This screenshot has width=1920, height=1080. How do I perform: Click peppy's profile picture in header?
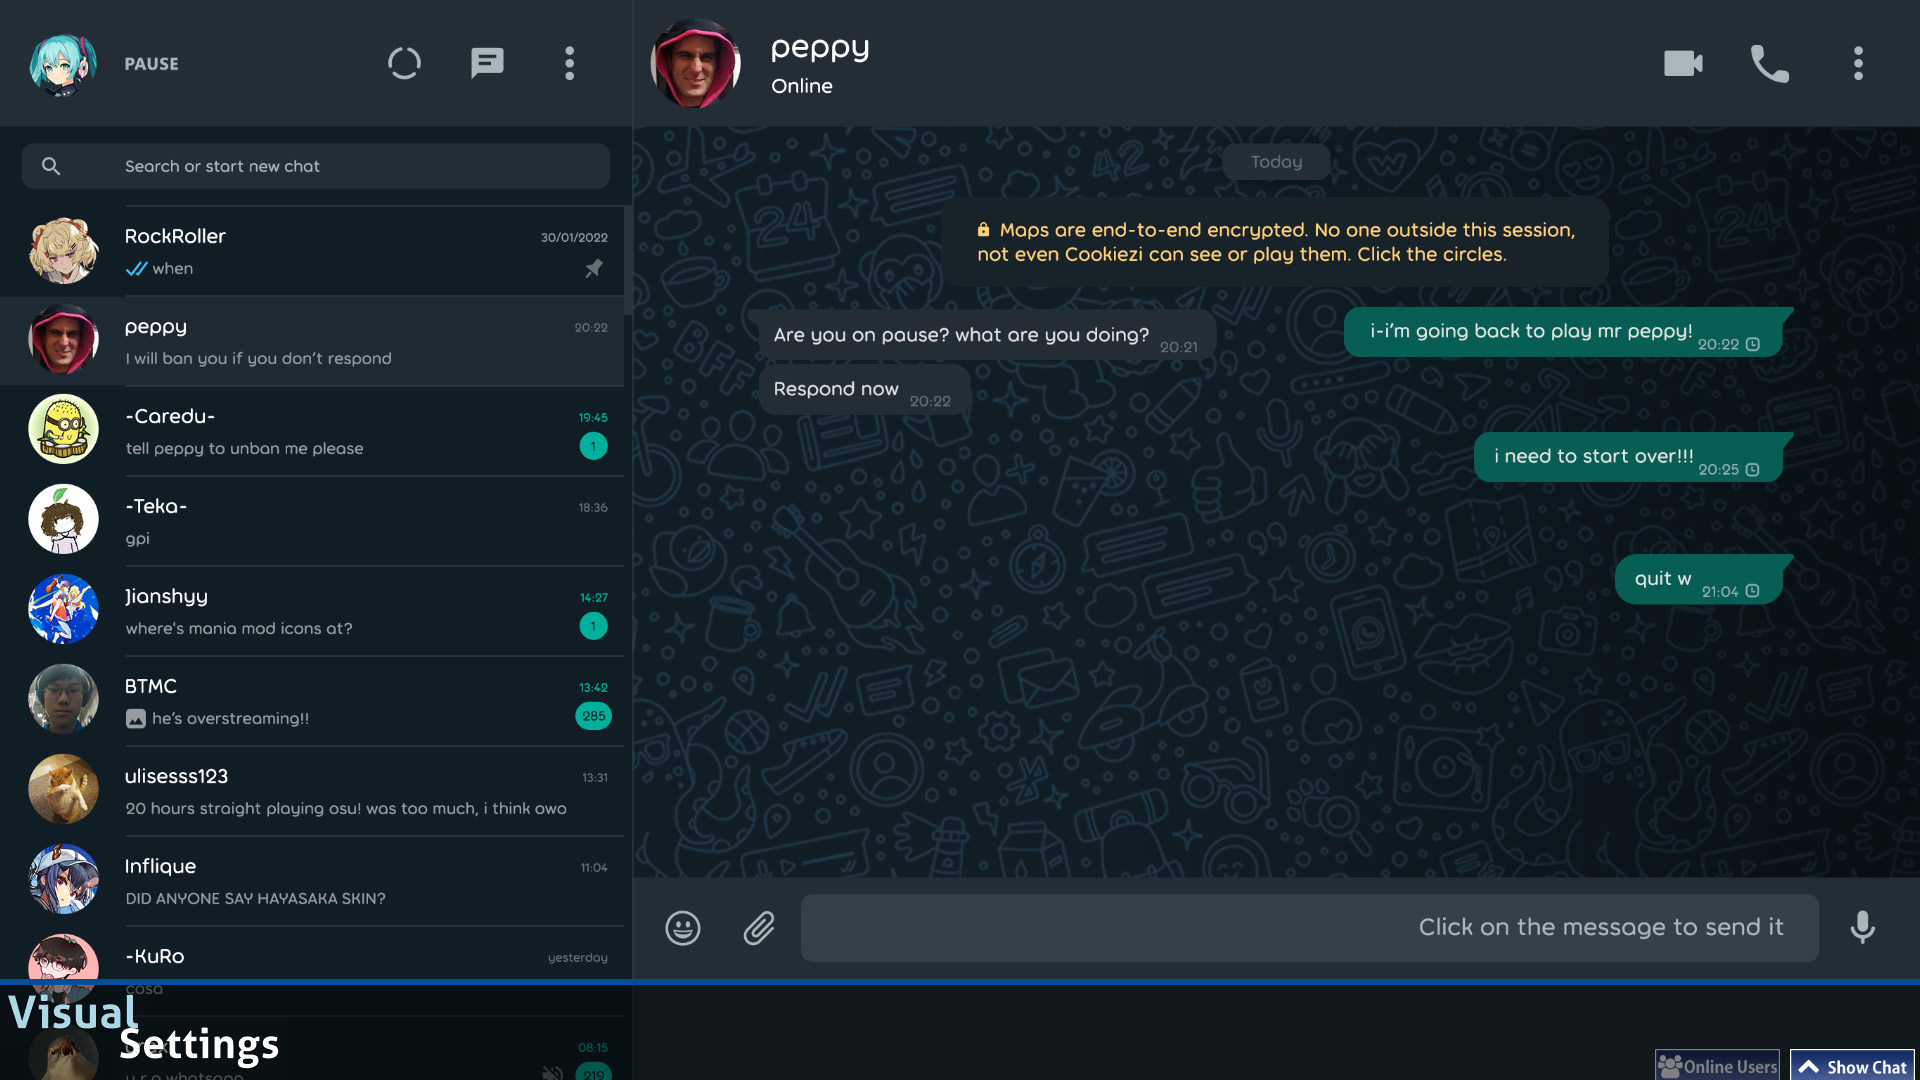coord(695,63)
